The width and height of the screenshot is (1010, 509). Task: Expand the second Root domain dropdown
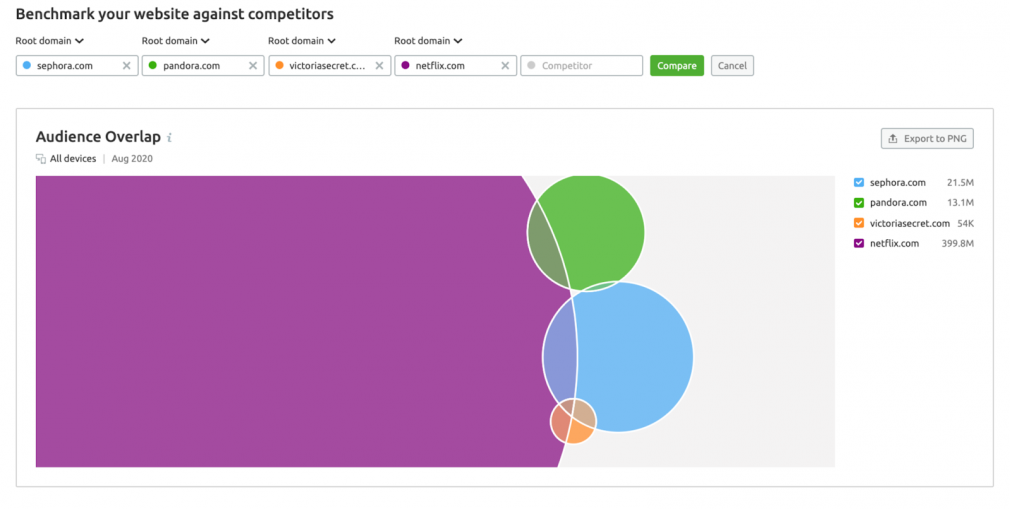pyautogui.click(x=176, y=41)
